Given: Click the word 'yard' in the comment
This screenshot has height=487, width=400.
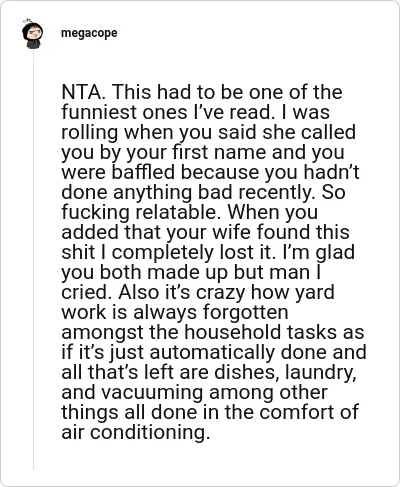Looking at the screenshot, I should pyautogui.click(x=314, y=292).
